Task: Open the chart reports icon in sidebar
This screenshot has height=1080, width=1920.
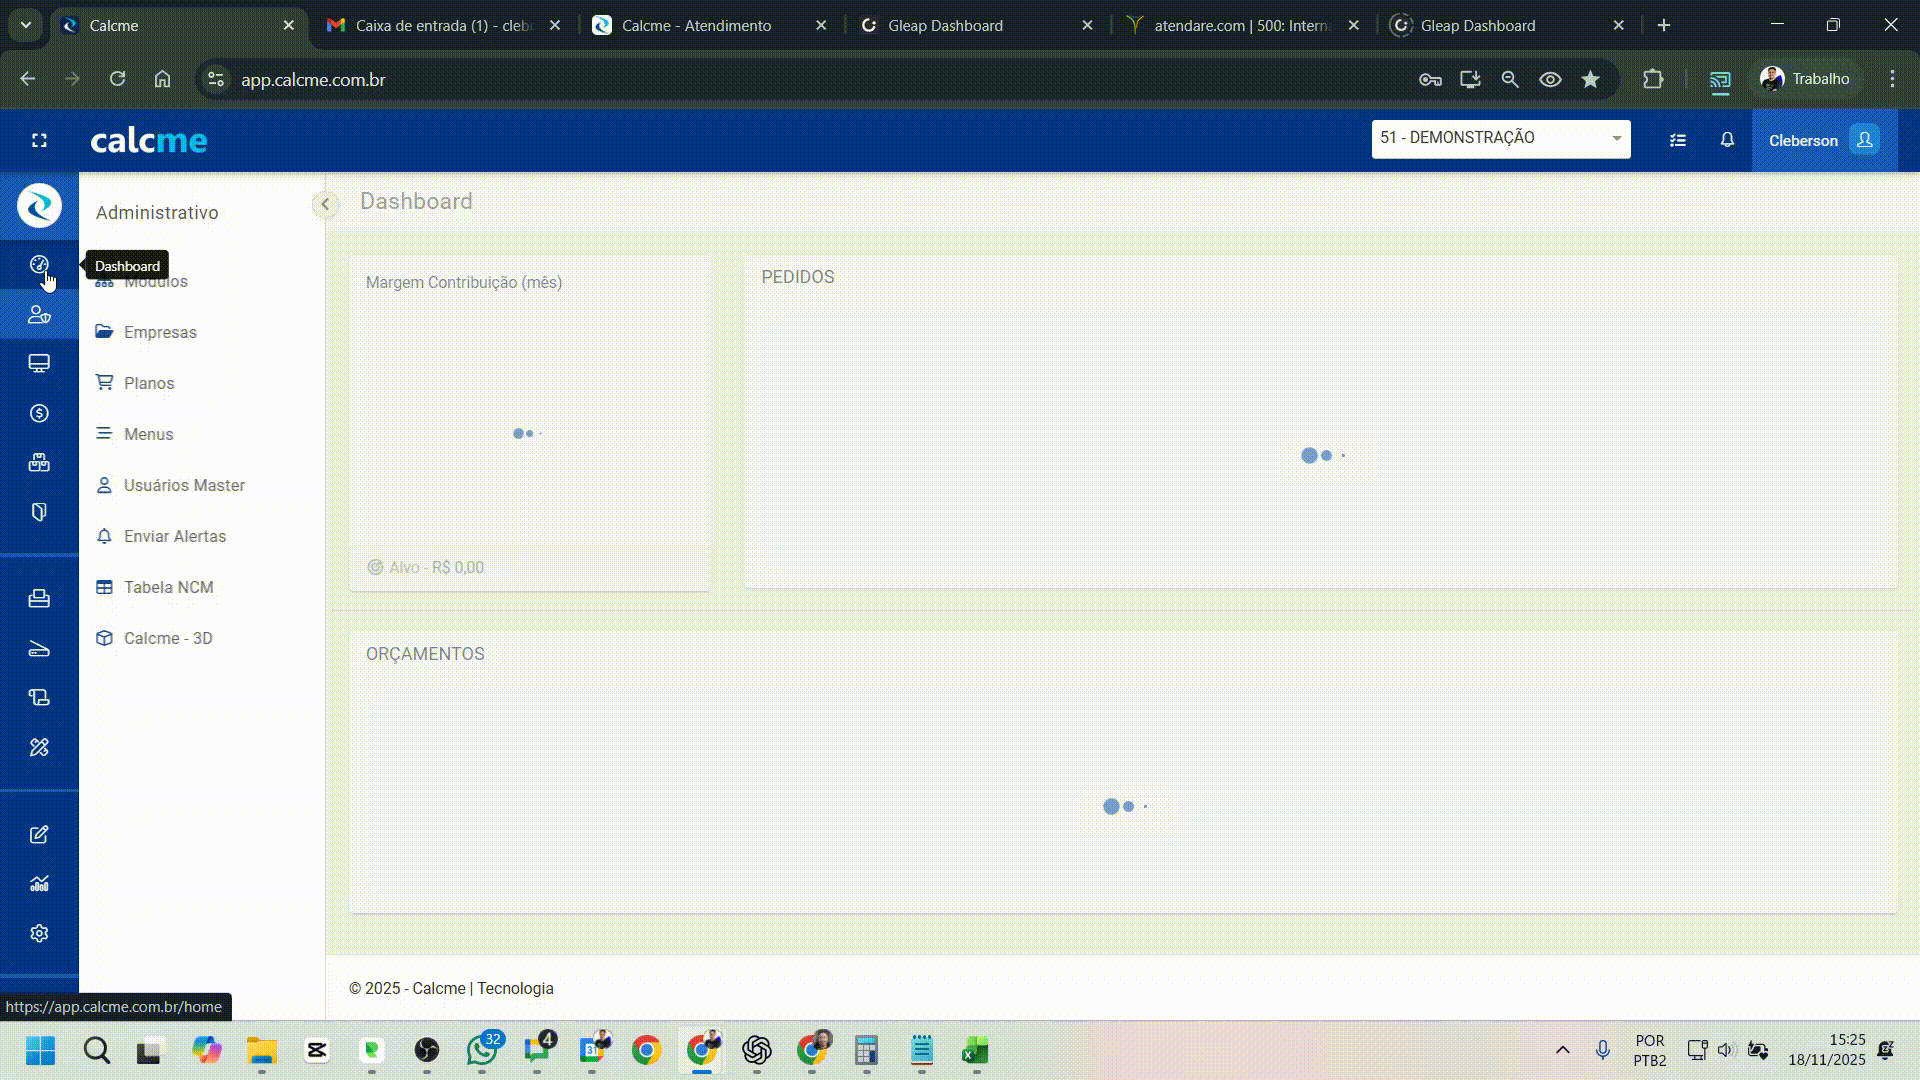Action: pyautogui.click(x=39, y=884)
